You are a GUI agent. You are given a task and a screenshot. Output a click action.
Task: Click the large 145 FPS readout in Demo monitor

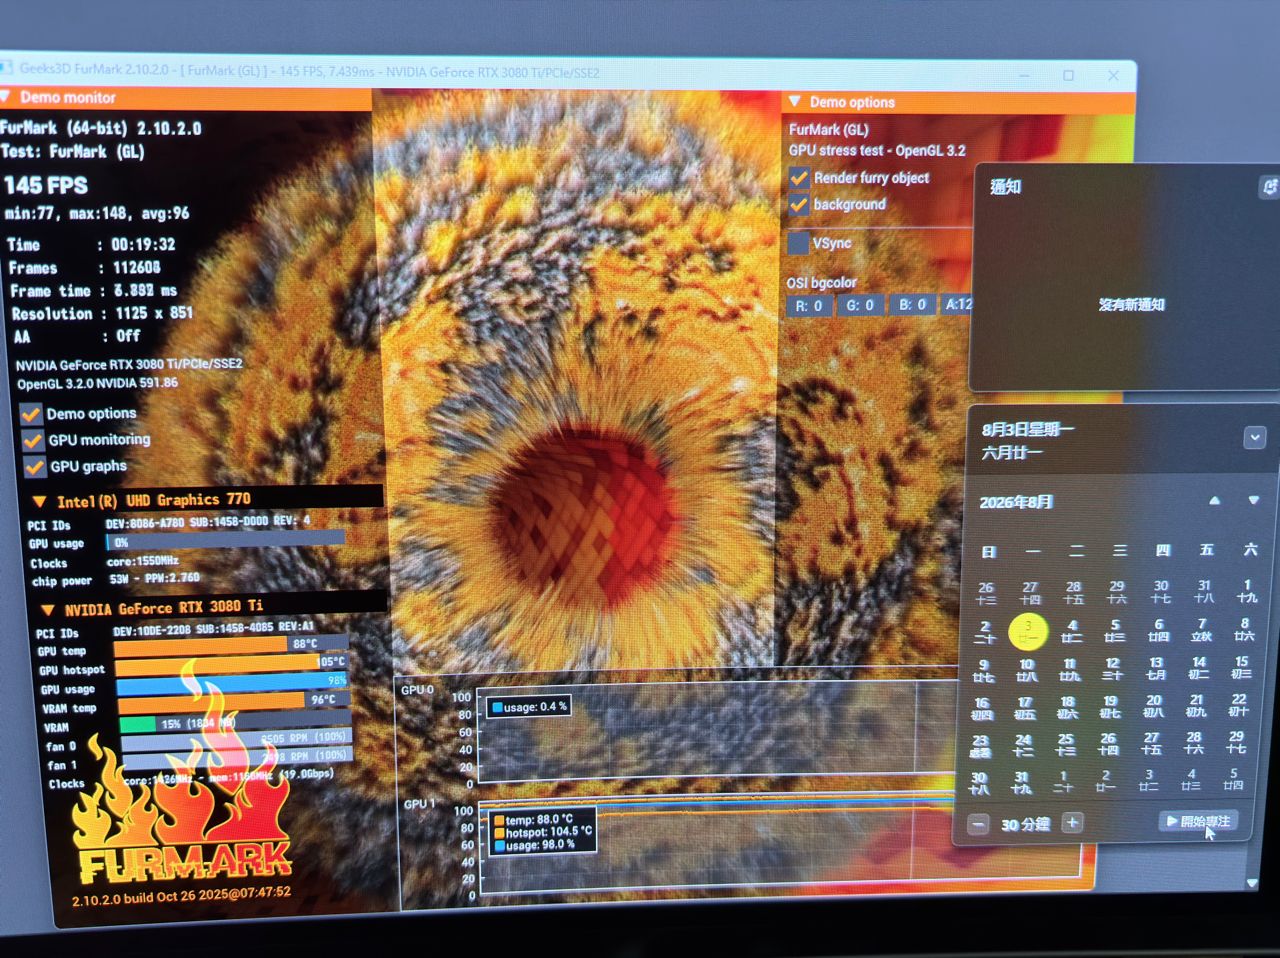(x=46, y=185)
